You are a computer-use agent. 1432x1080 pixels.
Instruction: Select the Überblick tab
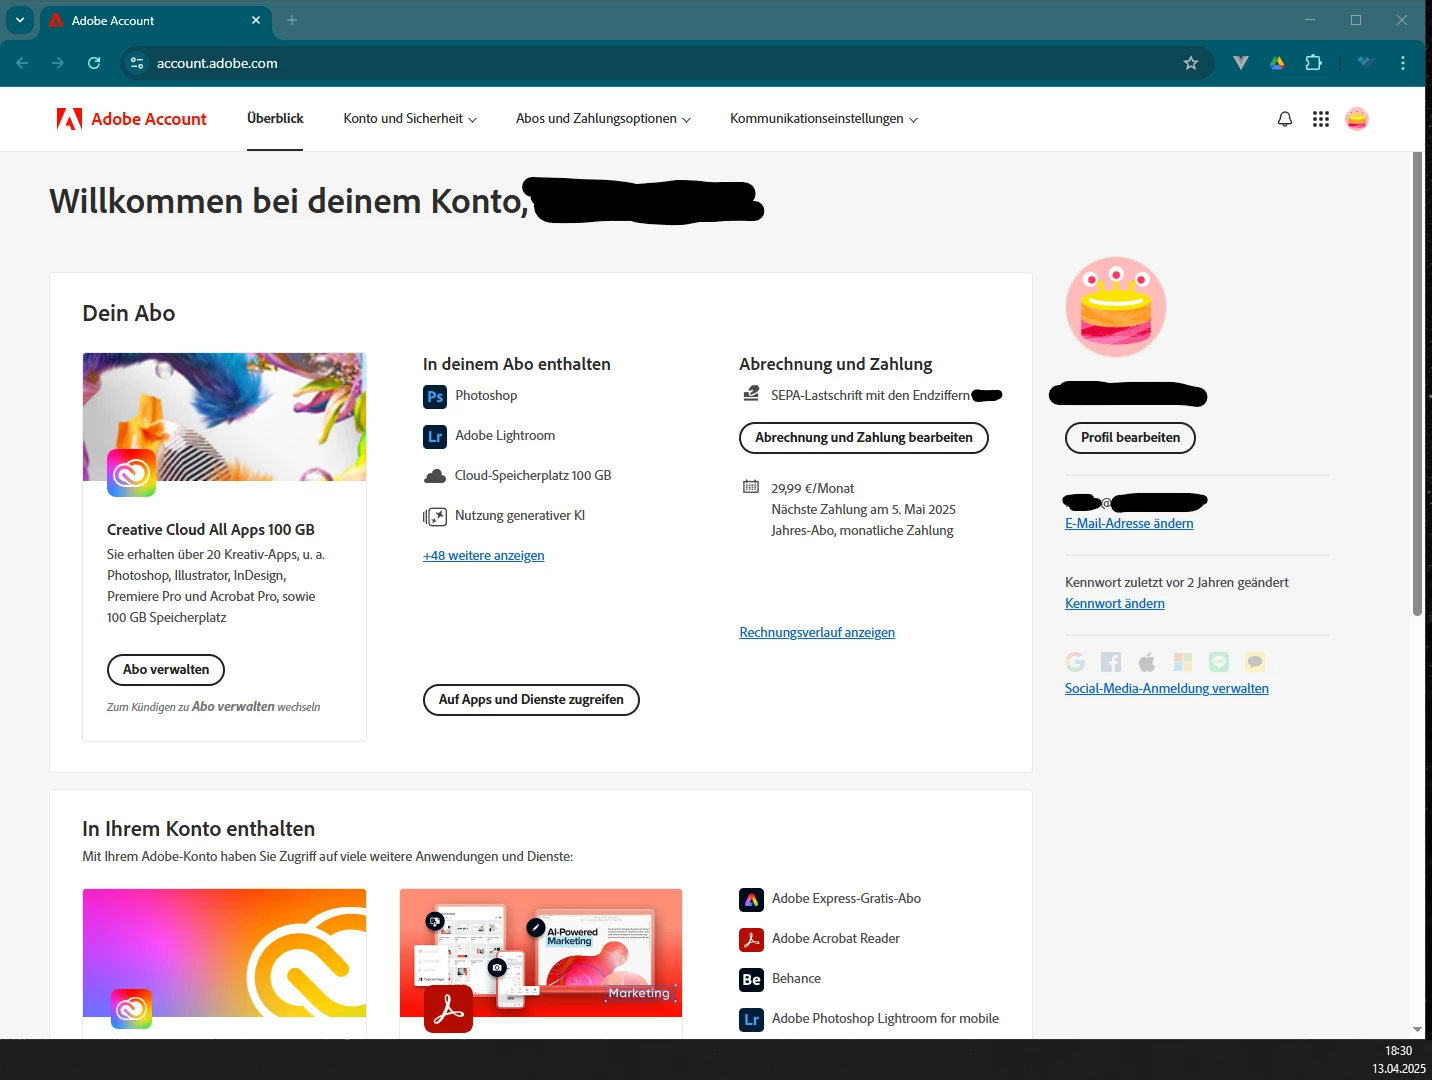(x=275, y=118)
